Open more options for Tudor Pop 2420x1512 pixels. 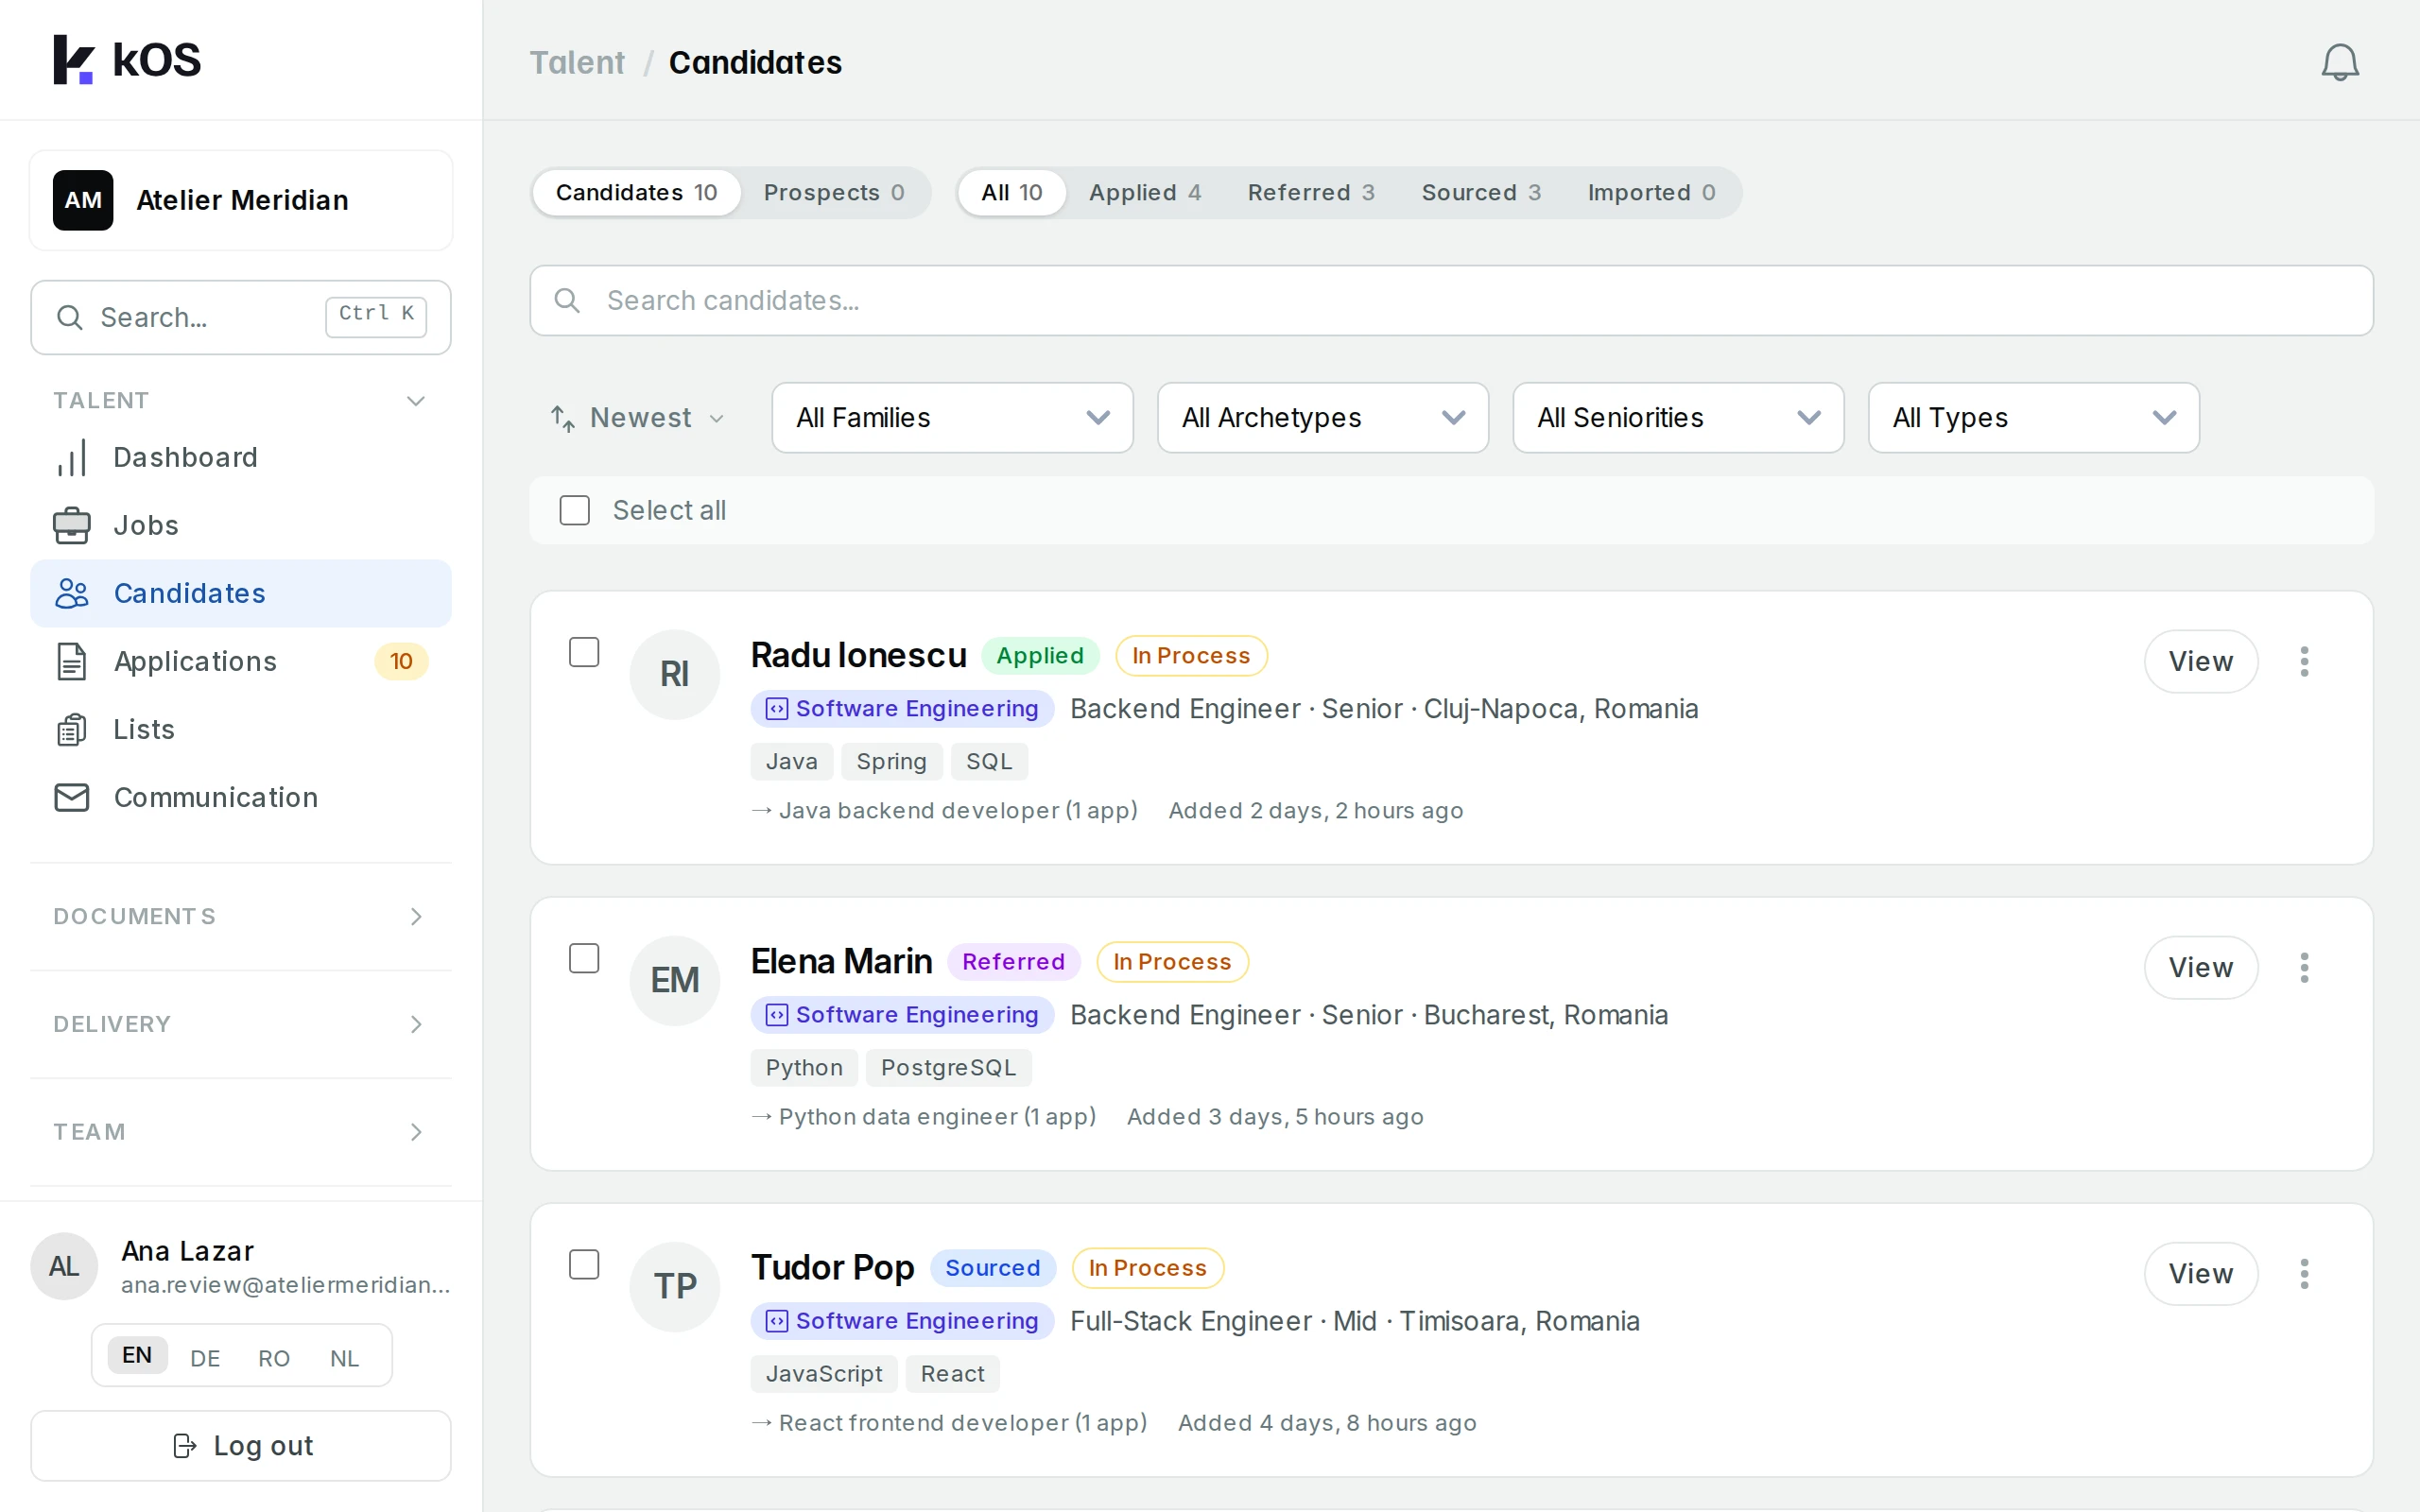(2304, 1273)
